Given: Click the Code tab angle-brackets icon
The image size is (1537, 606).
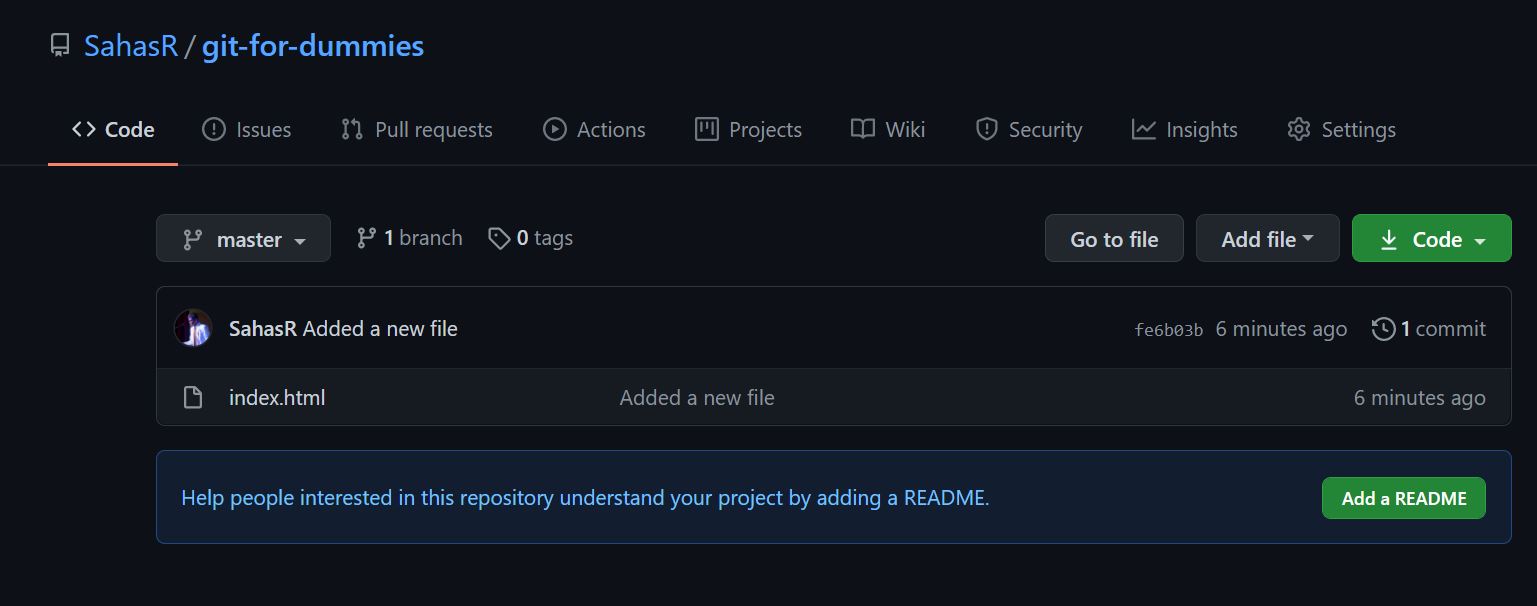Looking at the screenshot, I should pos(84,130).
